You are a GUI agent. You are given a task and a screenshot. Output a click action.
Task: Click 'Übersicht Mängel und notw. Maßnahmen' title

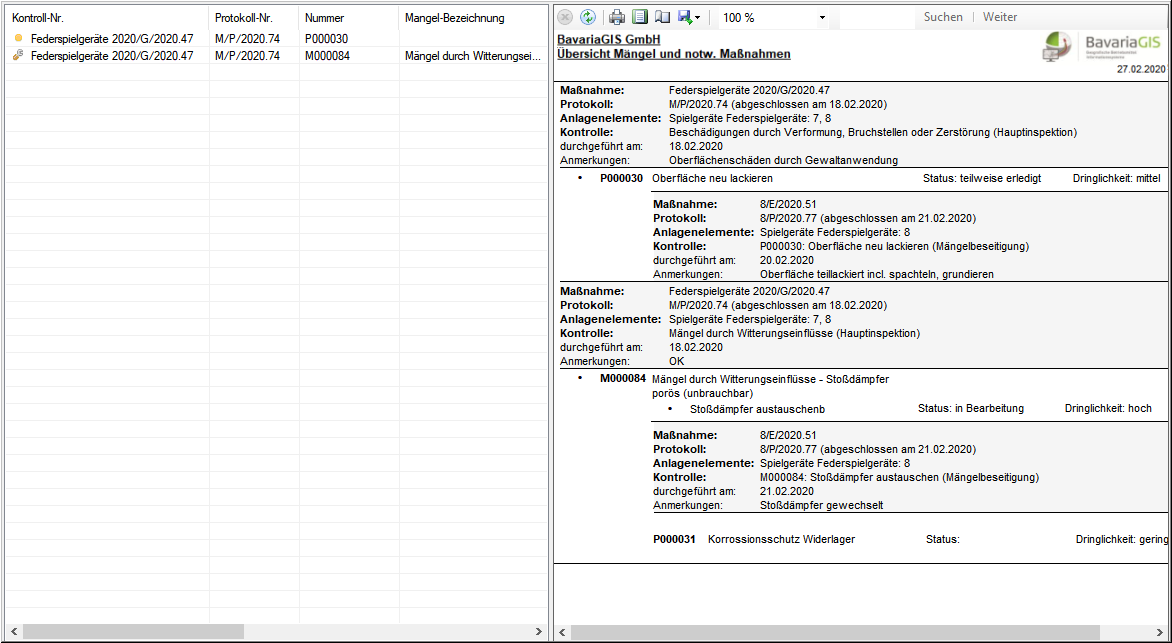tap(674, 54)
